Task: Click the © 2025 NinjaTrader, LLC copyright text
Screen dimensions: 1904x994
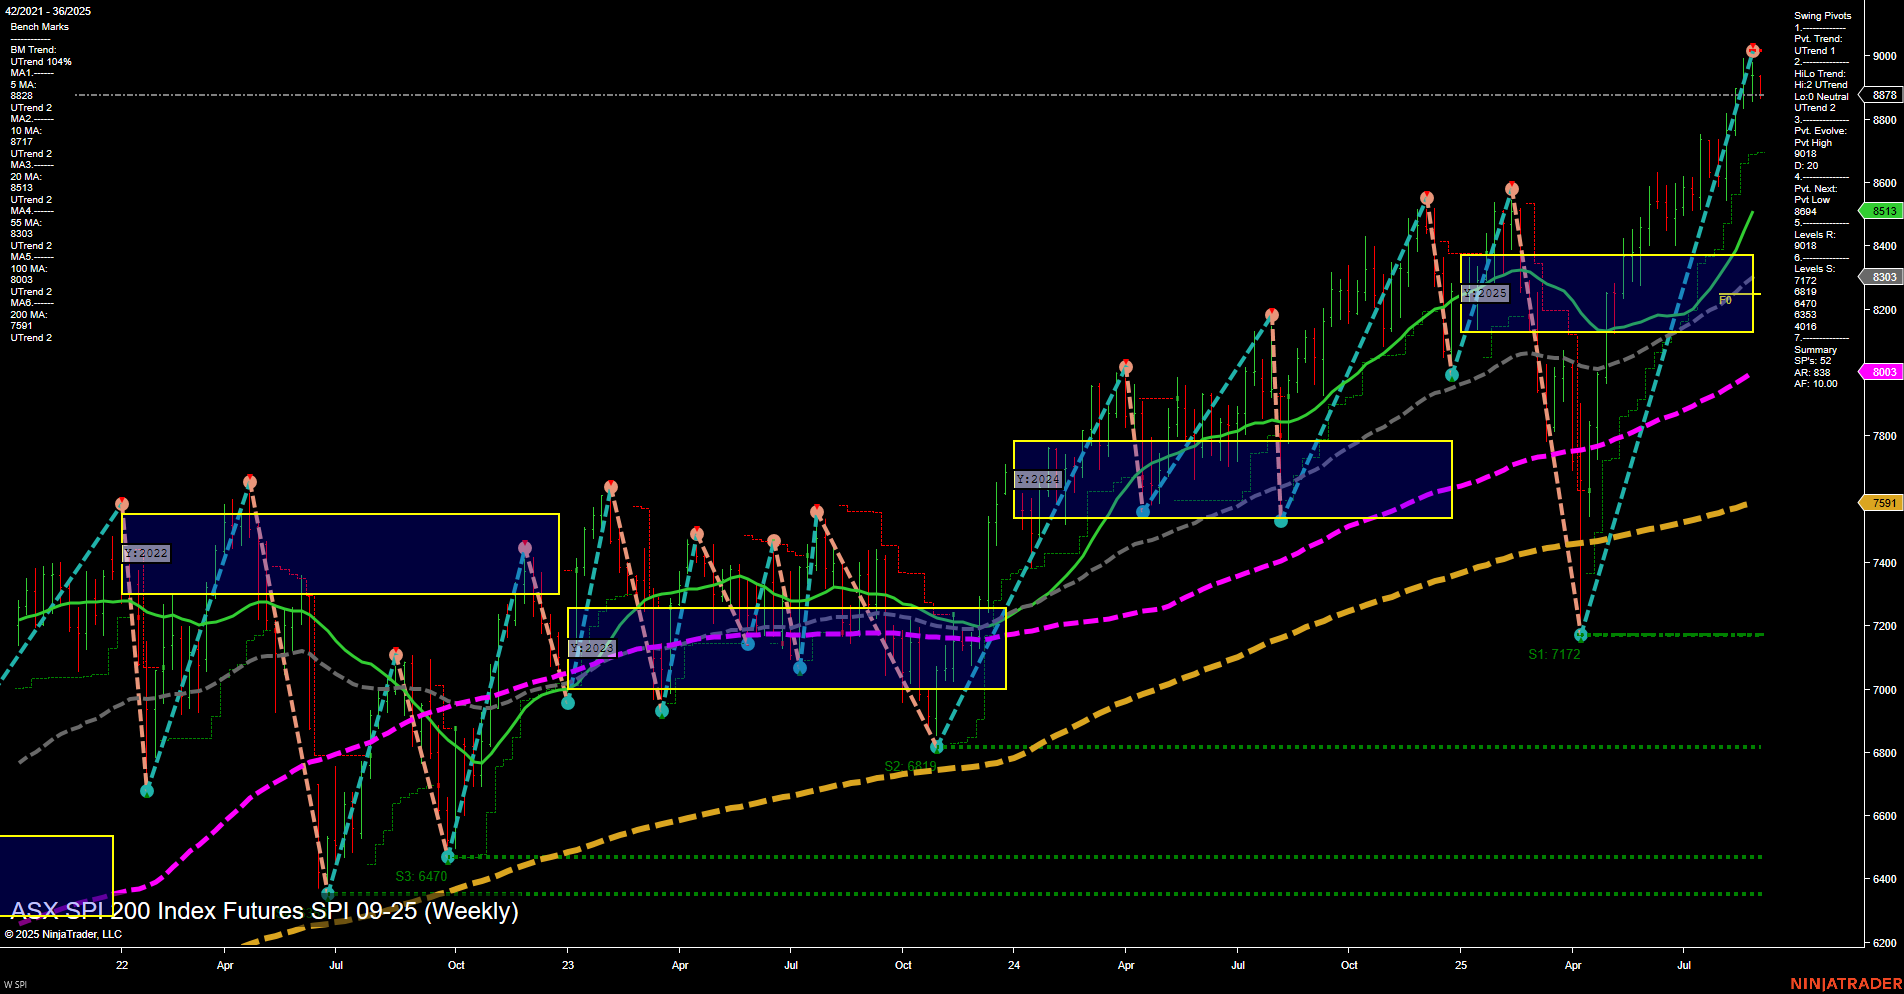Action: pyautogui.click(x=65, y=934)
